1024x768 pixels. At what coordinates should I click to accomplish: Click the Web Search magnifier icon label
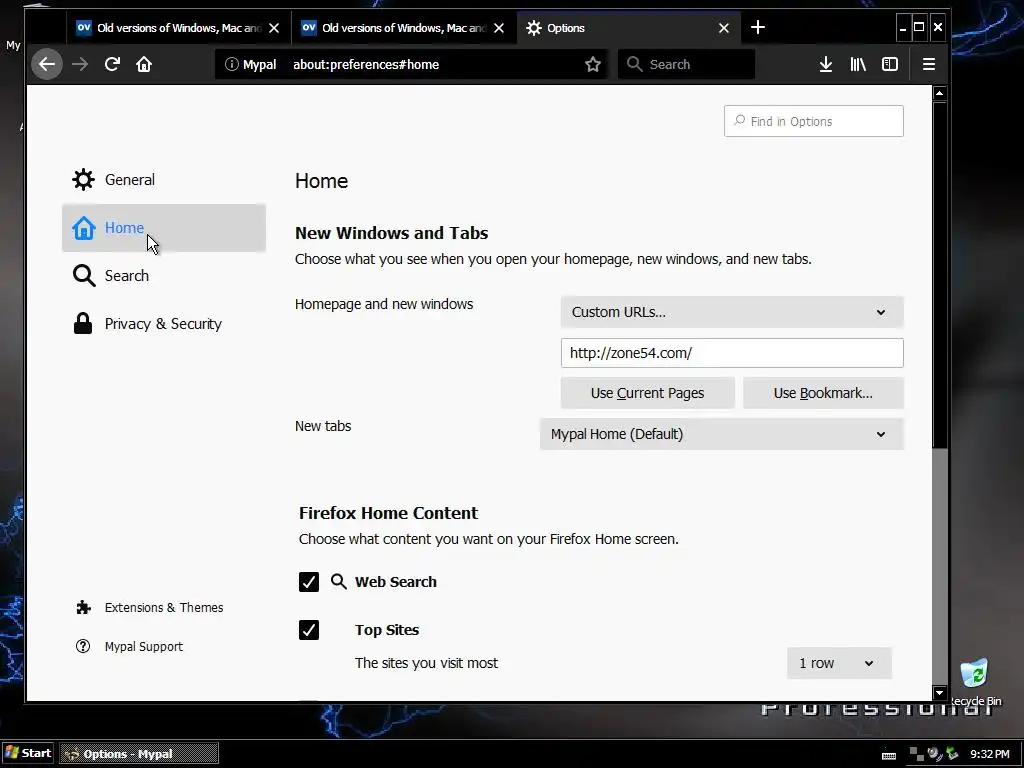338,581
